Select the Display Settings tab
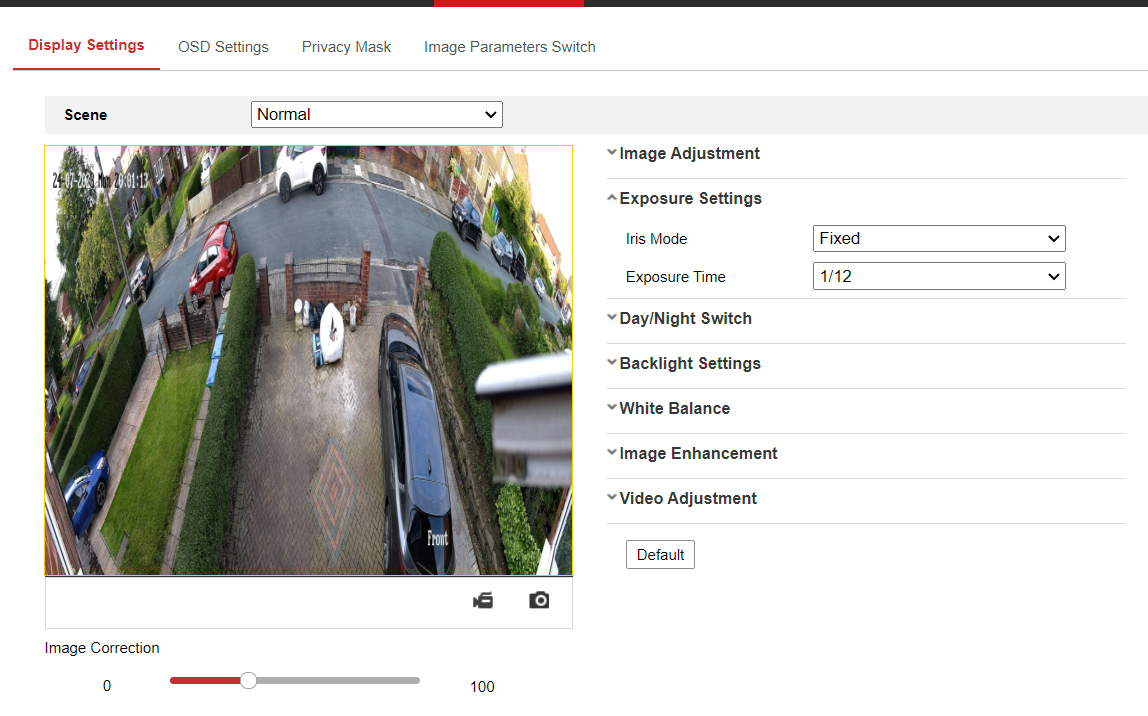The height and width of the screenshot is (716, 1148). click(86, 45)
